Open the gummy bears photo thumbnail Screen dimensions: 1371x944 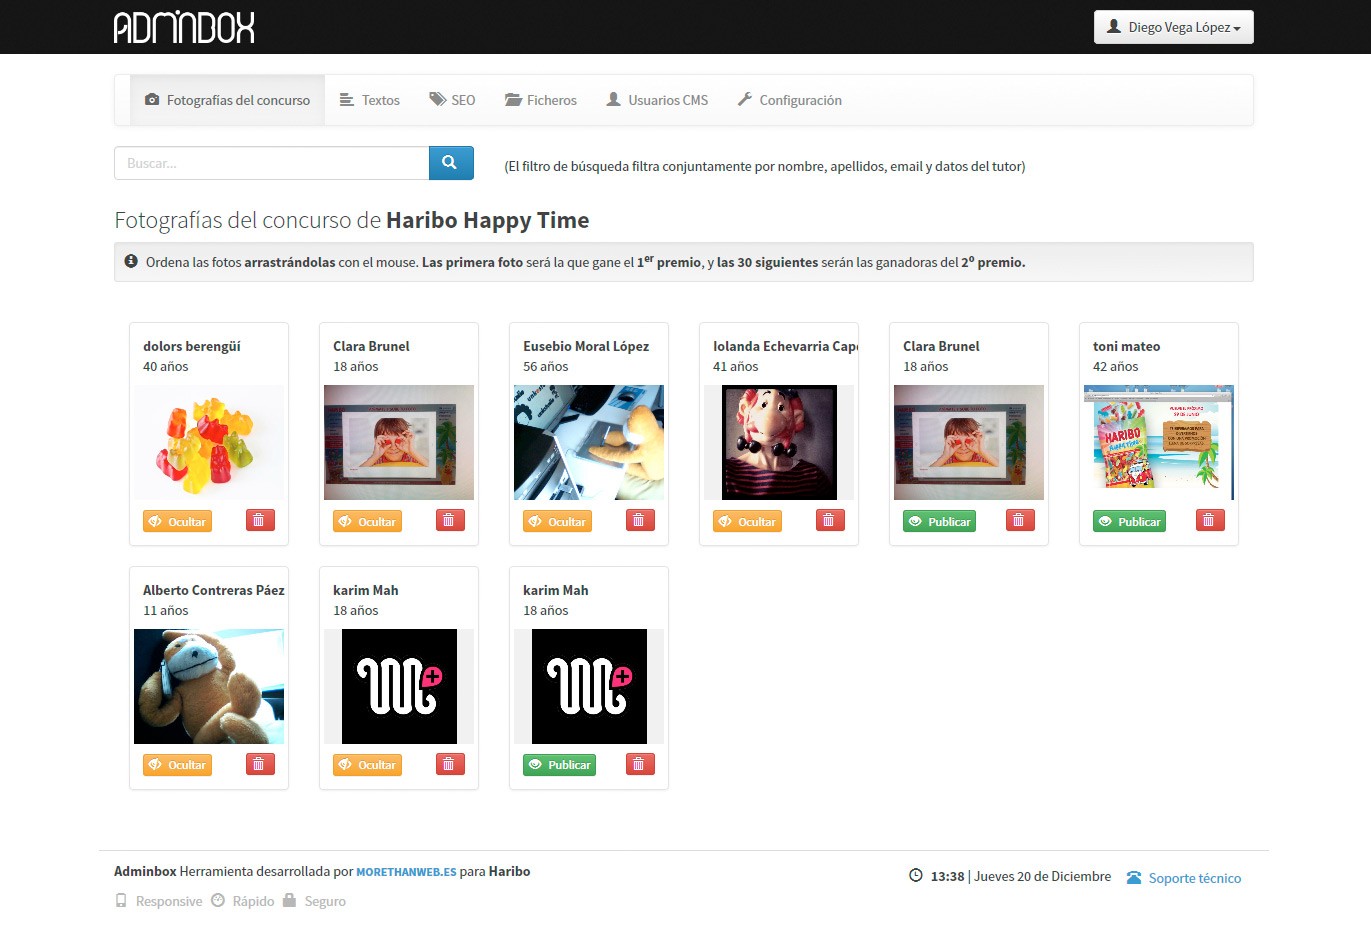pos(209,442)
